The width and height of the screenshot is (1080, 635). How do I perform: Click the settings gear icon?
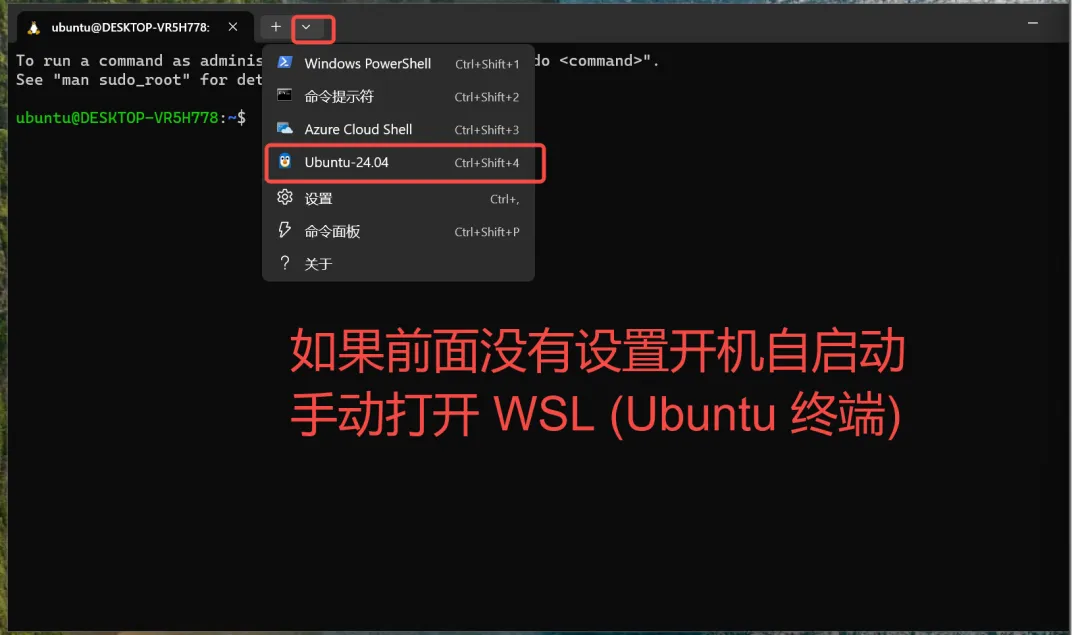click(284, 198)
